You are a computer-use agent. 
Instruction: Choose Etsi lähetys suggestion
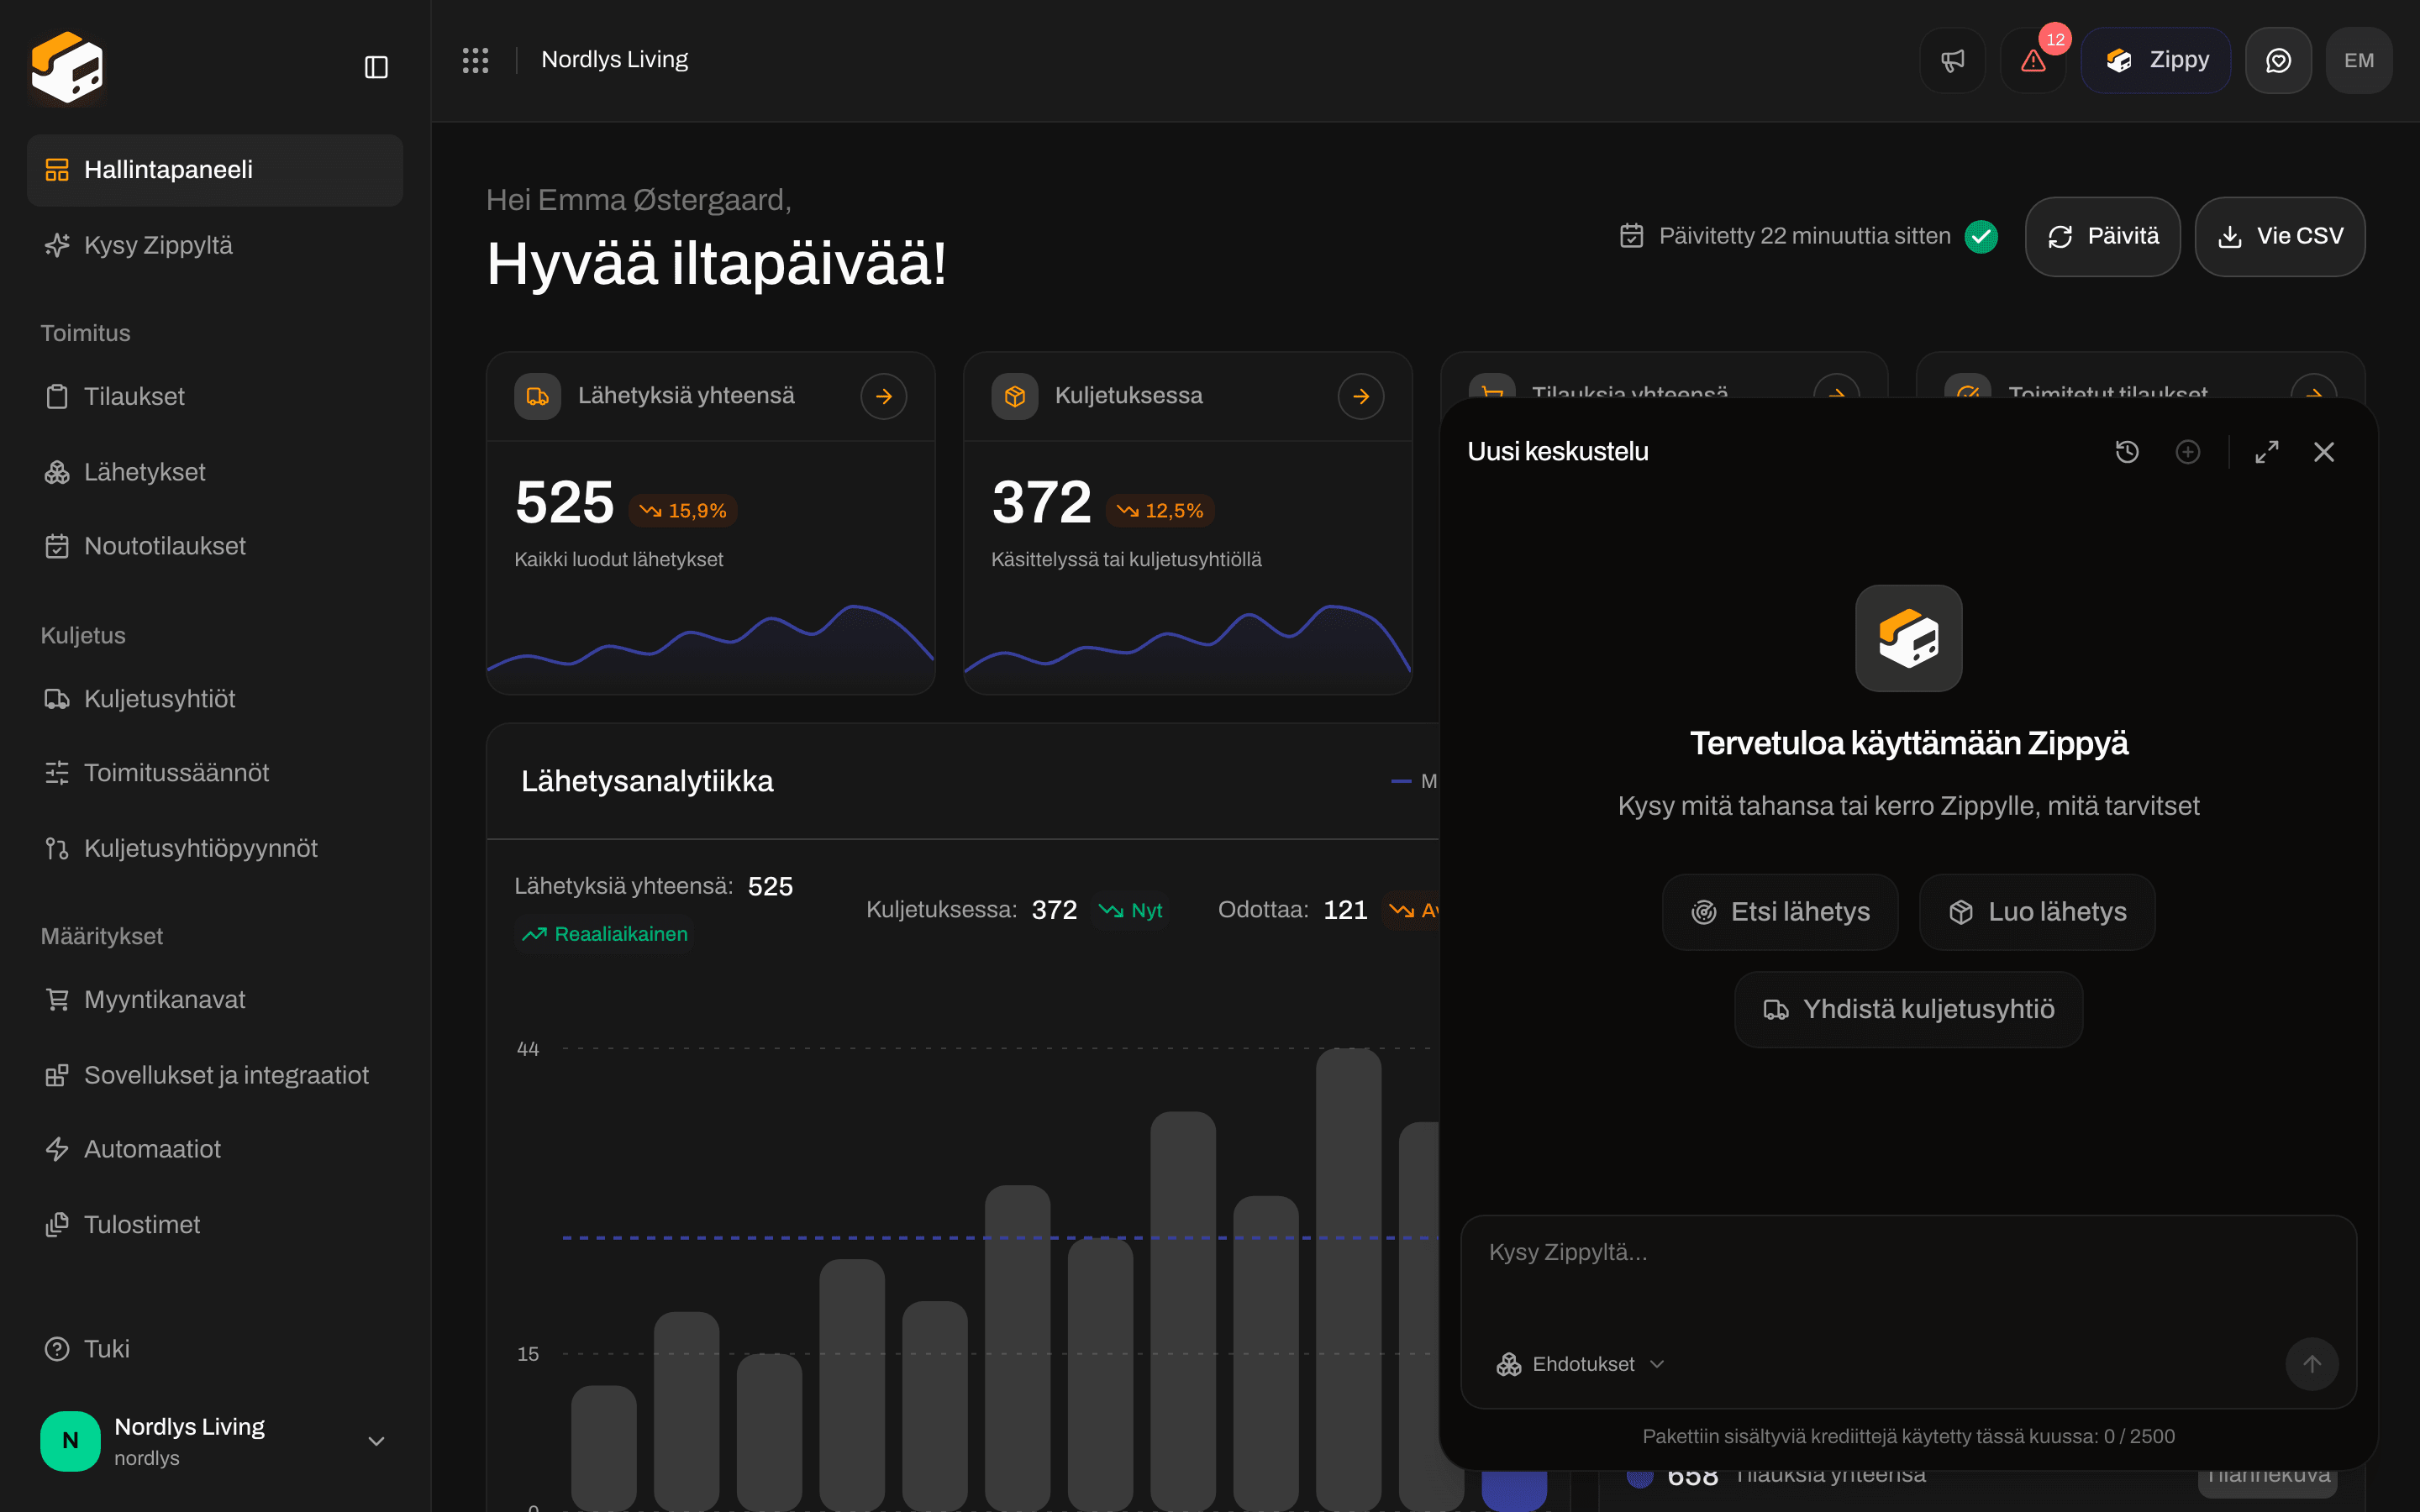point(1780,912)
